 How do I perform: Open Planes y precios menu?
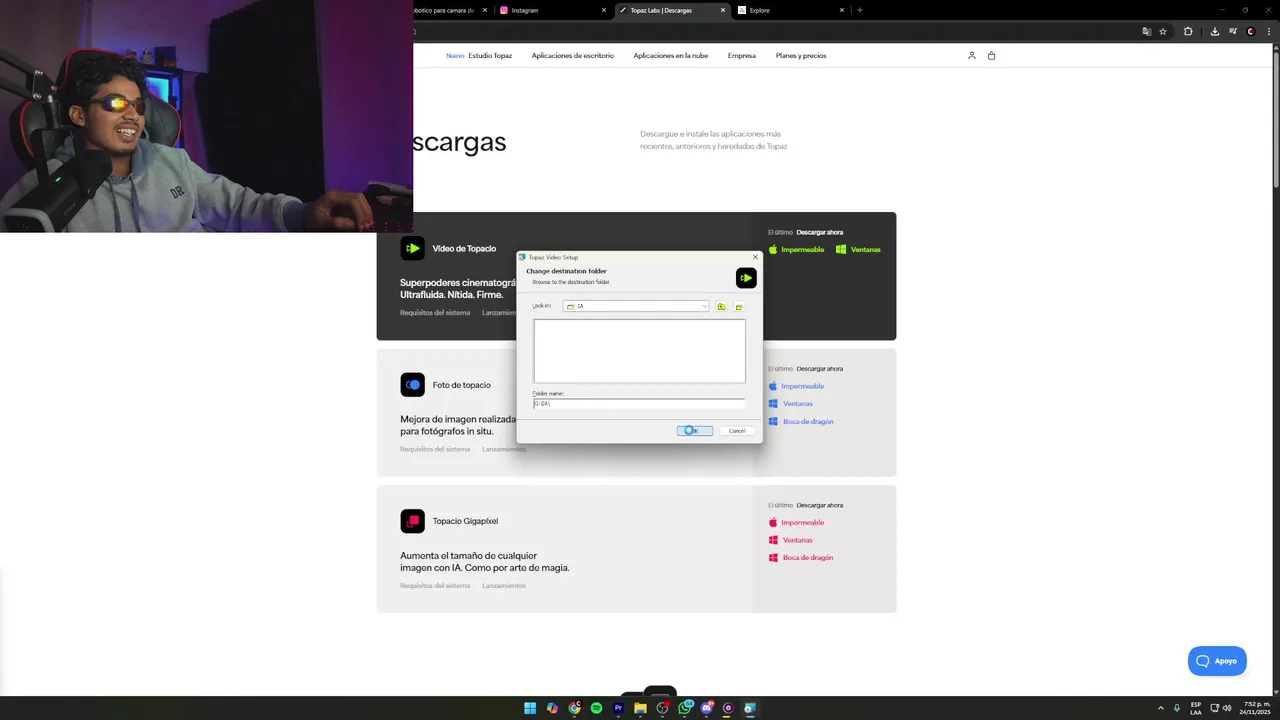(x=801, y=55)
